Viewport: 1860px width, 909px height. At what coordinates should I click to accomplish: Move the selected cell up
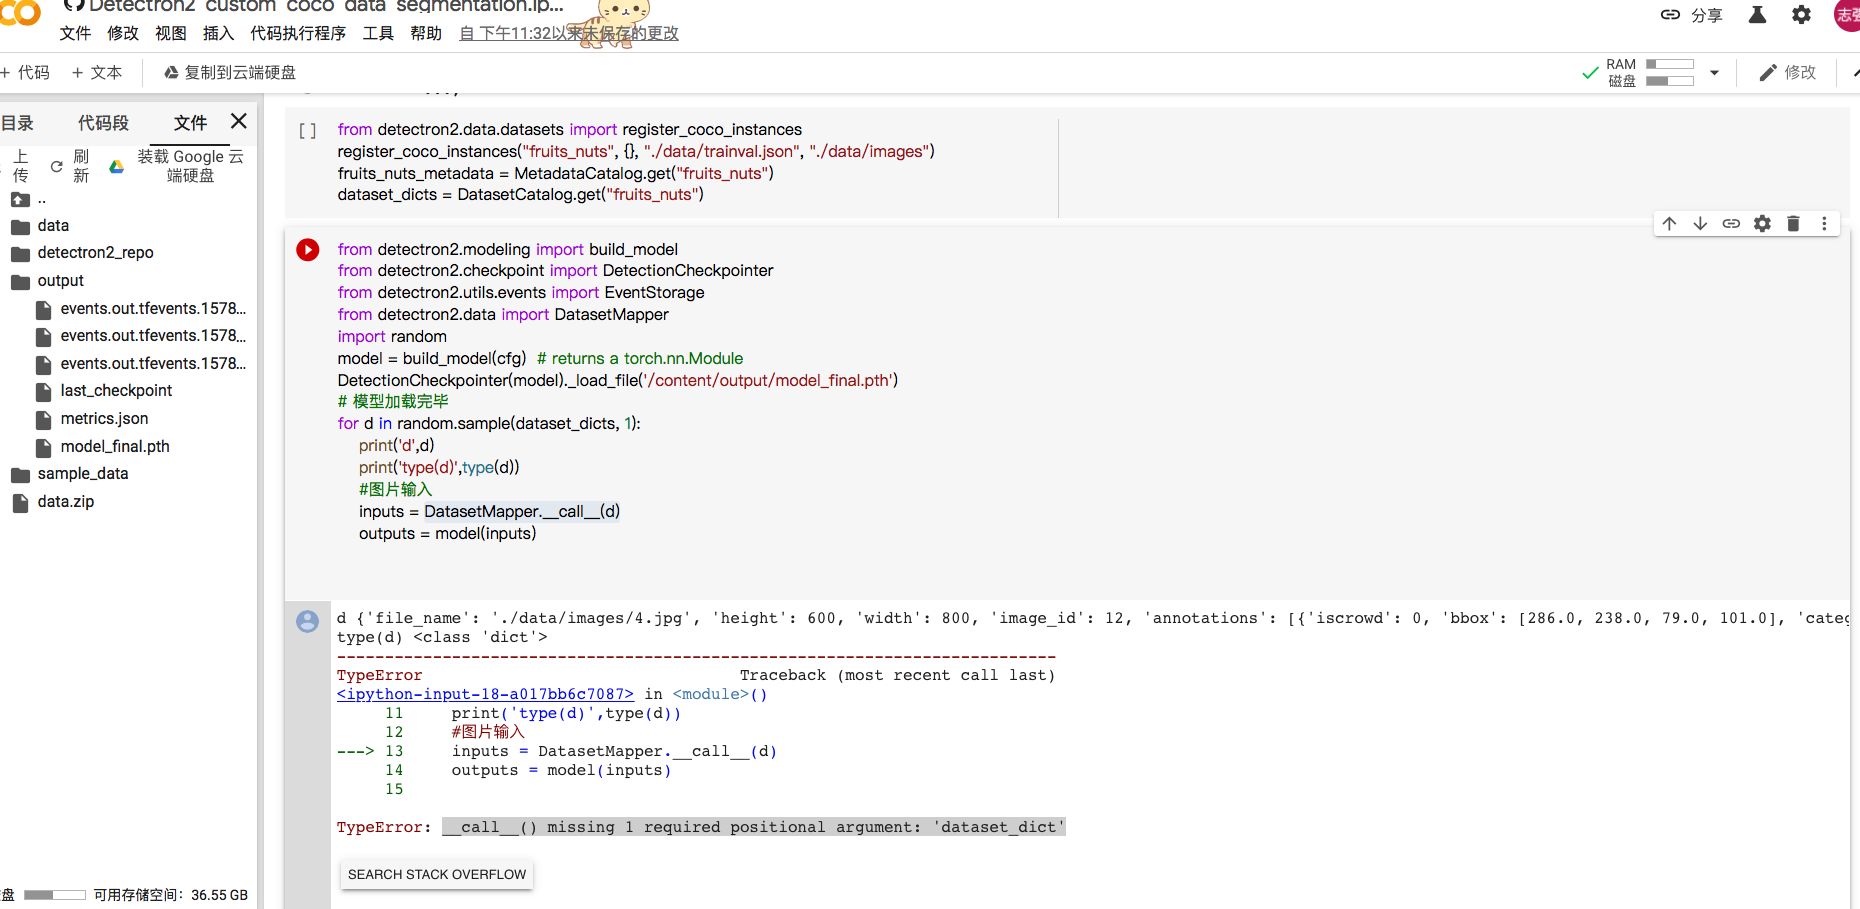1668,223
